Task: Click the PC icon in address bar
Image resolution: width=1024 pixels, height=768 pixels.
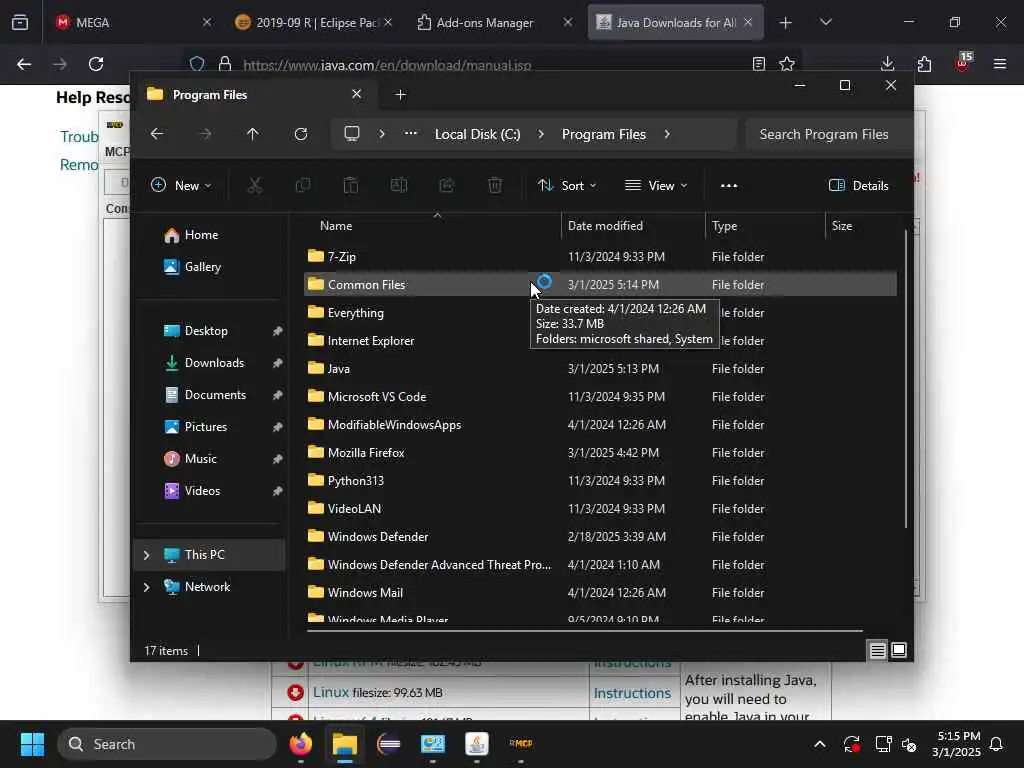Action: 352,134
